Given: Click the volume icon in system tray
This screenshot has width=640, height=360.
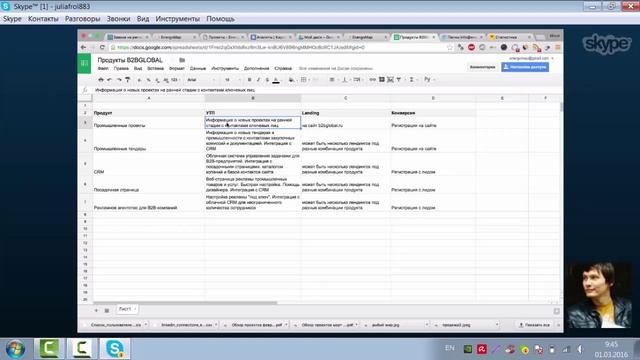Looking at the screenshot, I should (580, 349).
